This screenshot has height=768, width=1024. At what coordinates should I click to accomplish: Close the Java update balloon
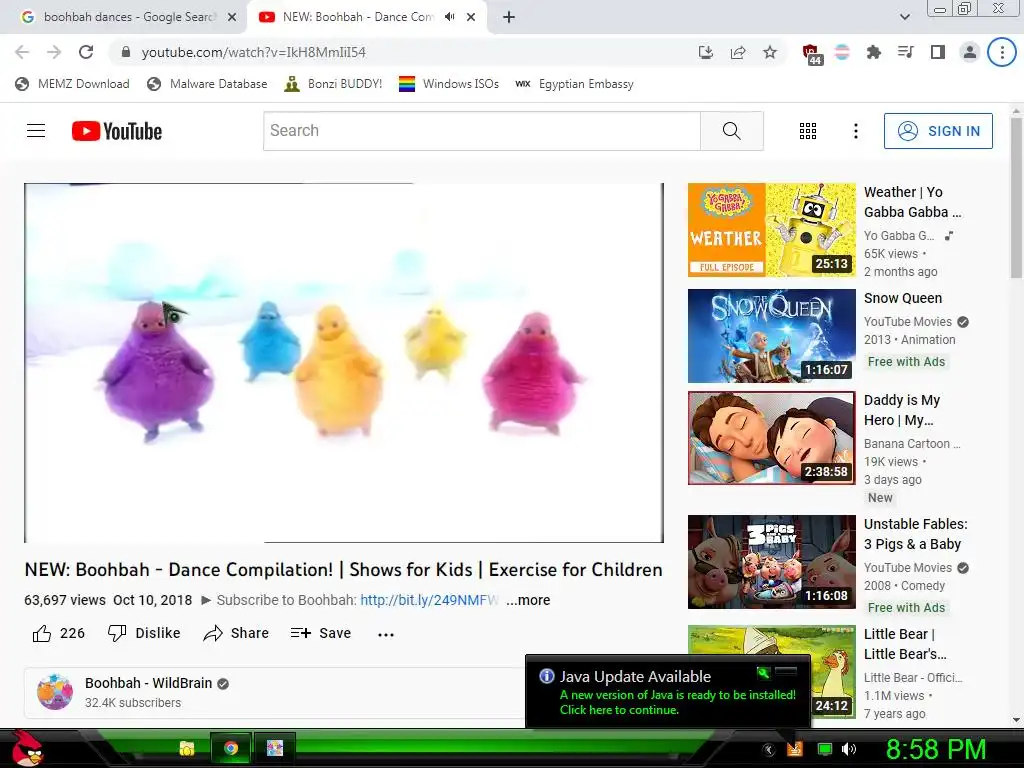(x=786, y=672)
